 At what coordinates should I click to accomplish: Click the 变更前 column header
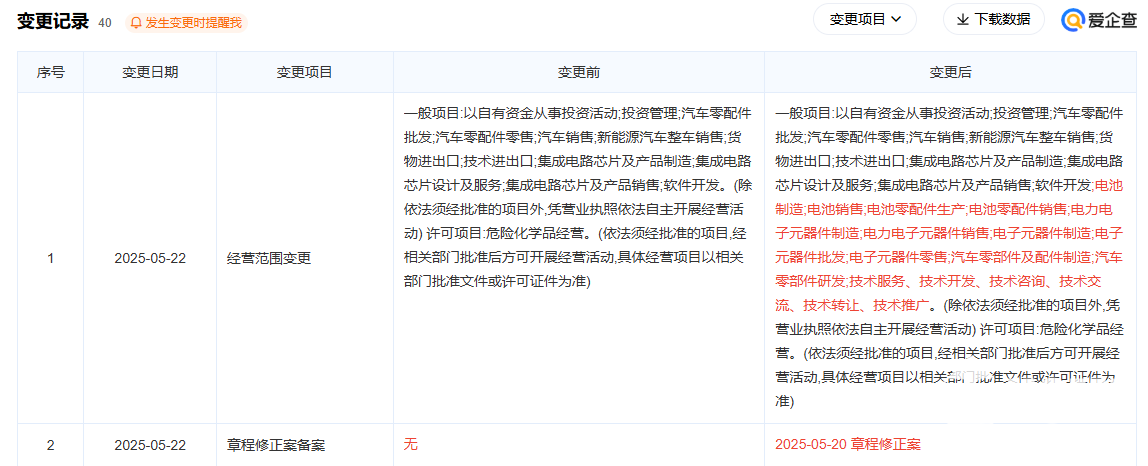click(x=578, y=72)
